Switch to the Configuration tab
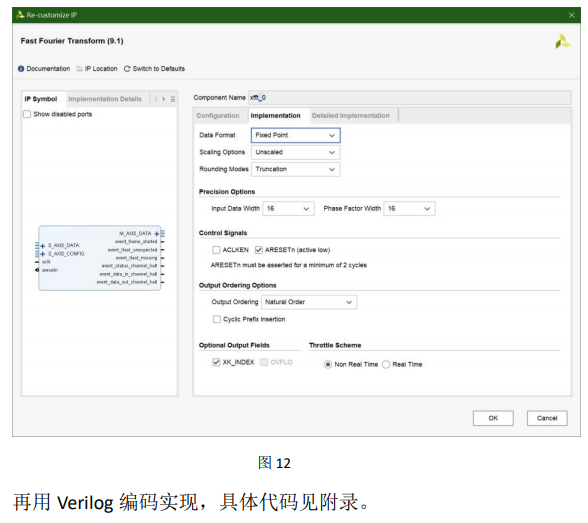This screenshot has height=523, width=588. [218, 116]
